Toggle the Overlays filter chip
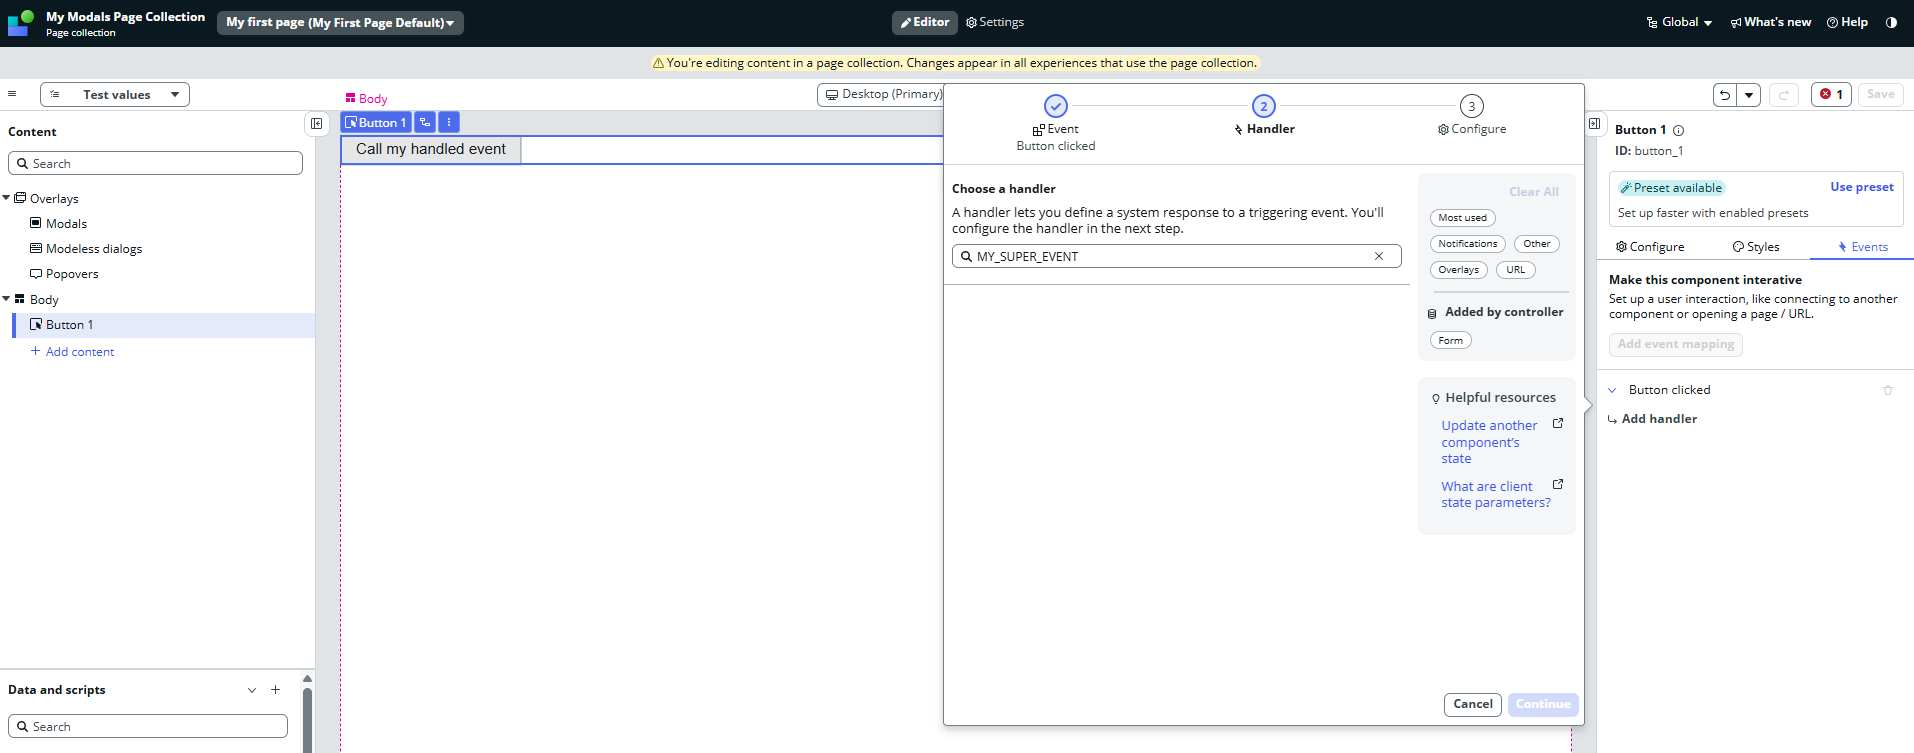Viewport: 1914px width, 753px height. [x=1458, y=270]
